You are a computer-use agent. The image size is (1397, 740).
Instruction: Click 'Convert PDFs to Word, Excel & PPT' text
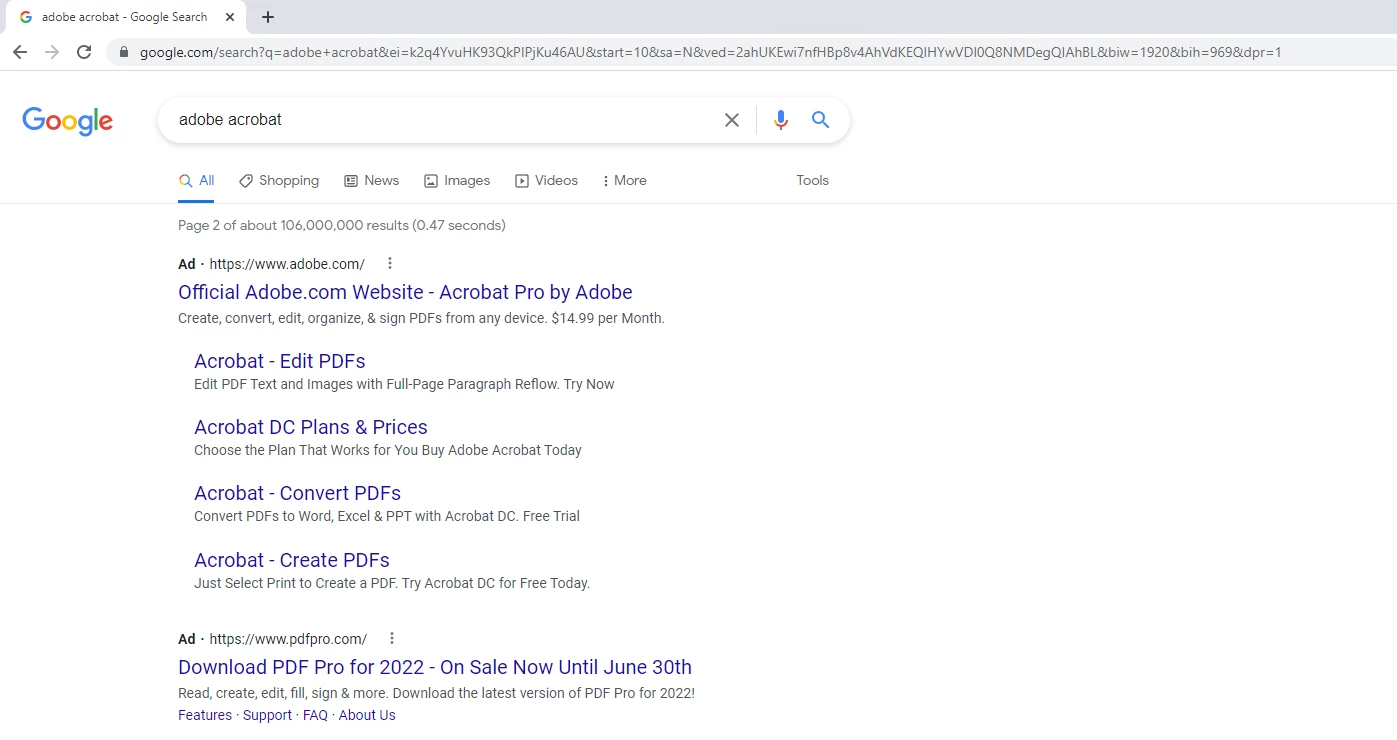387,516
